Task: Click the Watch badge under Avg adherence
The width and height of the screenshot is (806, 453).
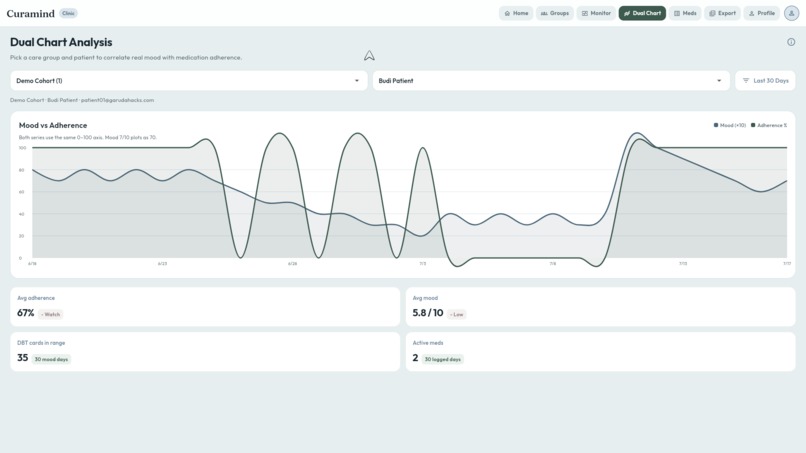Action: click(50, 314)
